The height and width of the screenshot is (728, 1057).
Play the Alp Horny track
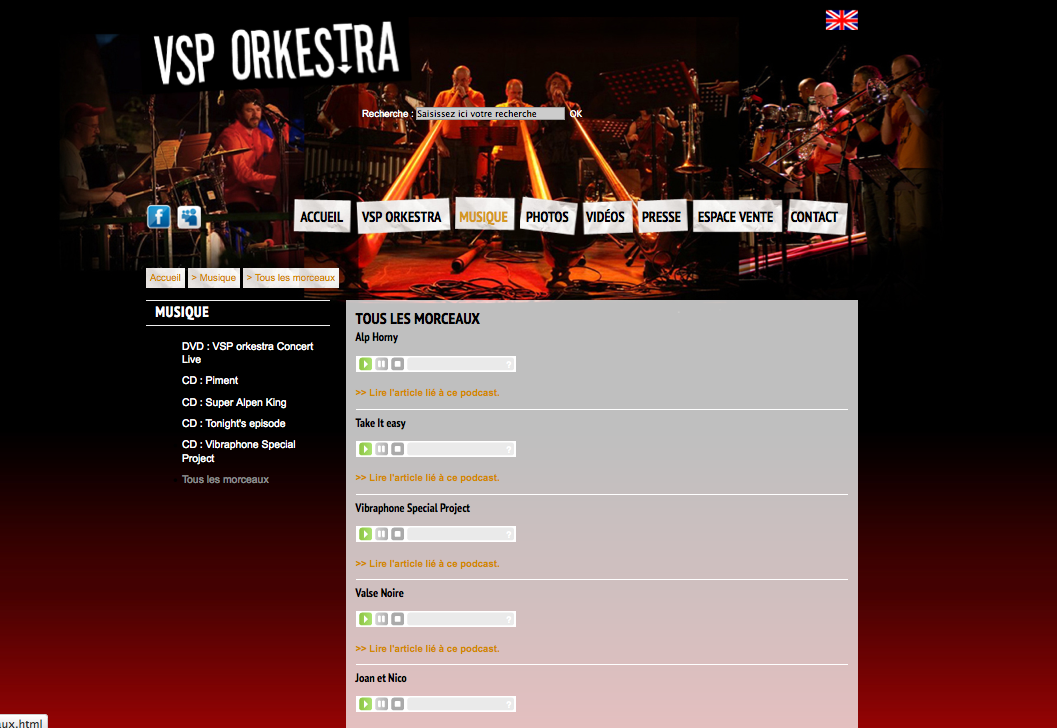[365, 364]
